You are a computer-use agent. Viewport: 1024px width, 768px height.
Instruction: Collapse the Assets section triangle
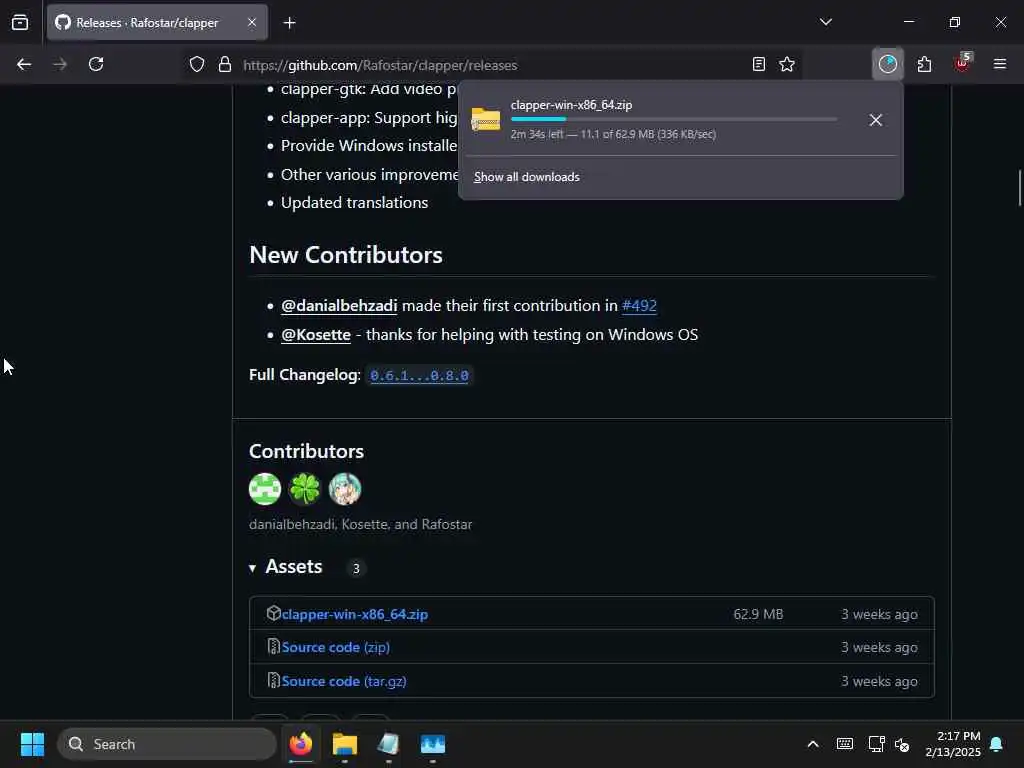click(252, 568)
